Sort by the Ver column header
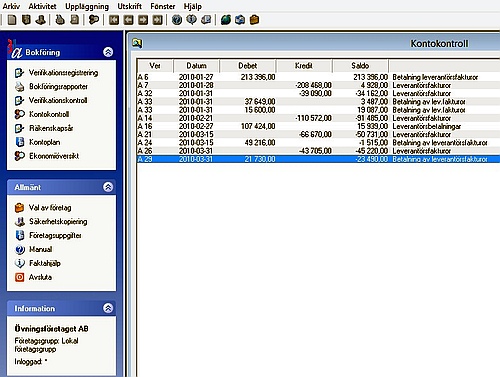The image size is (500, 377). click(x=155, y=66)
